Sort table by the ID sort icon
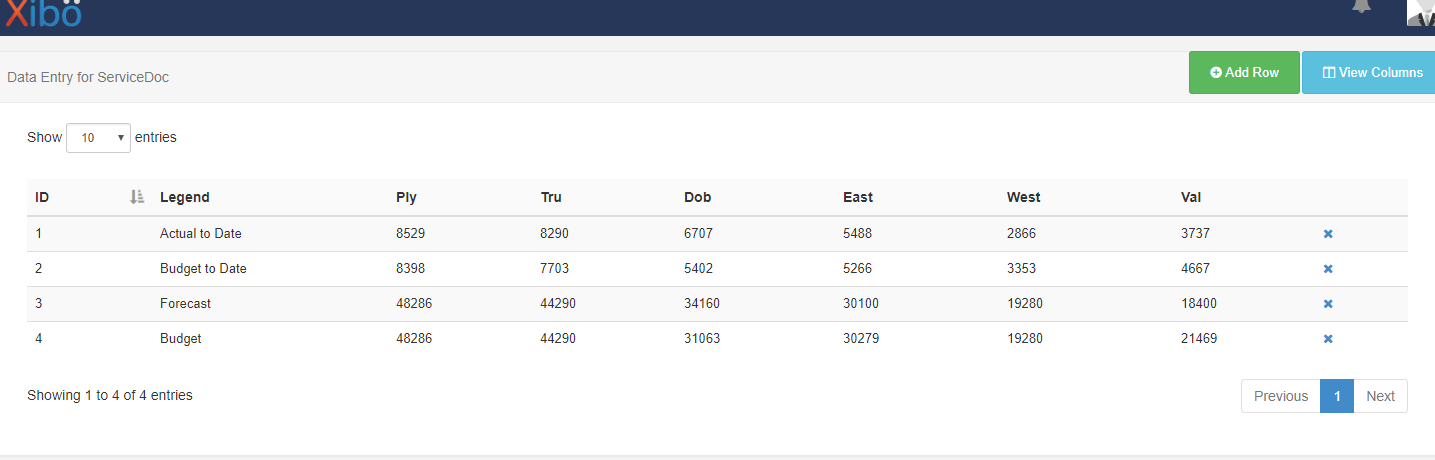This screenshot has height=460, width=1435. [x=137, y=197]
